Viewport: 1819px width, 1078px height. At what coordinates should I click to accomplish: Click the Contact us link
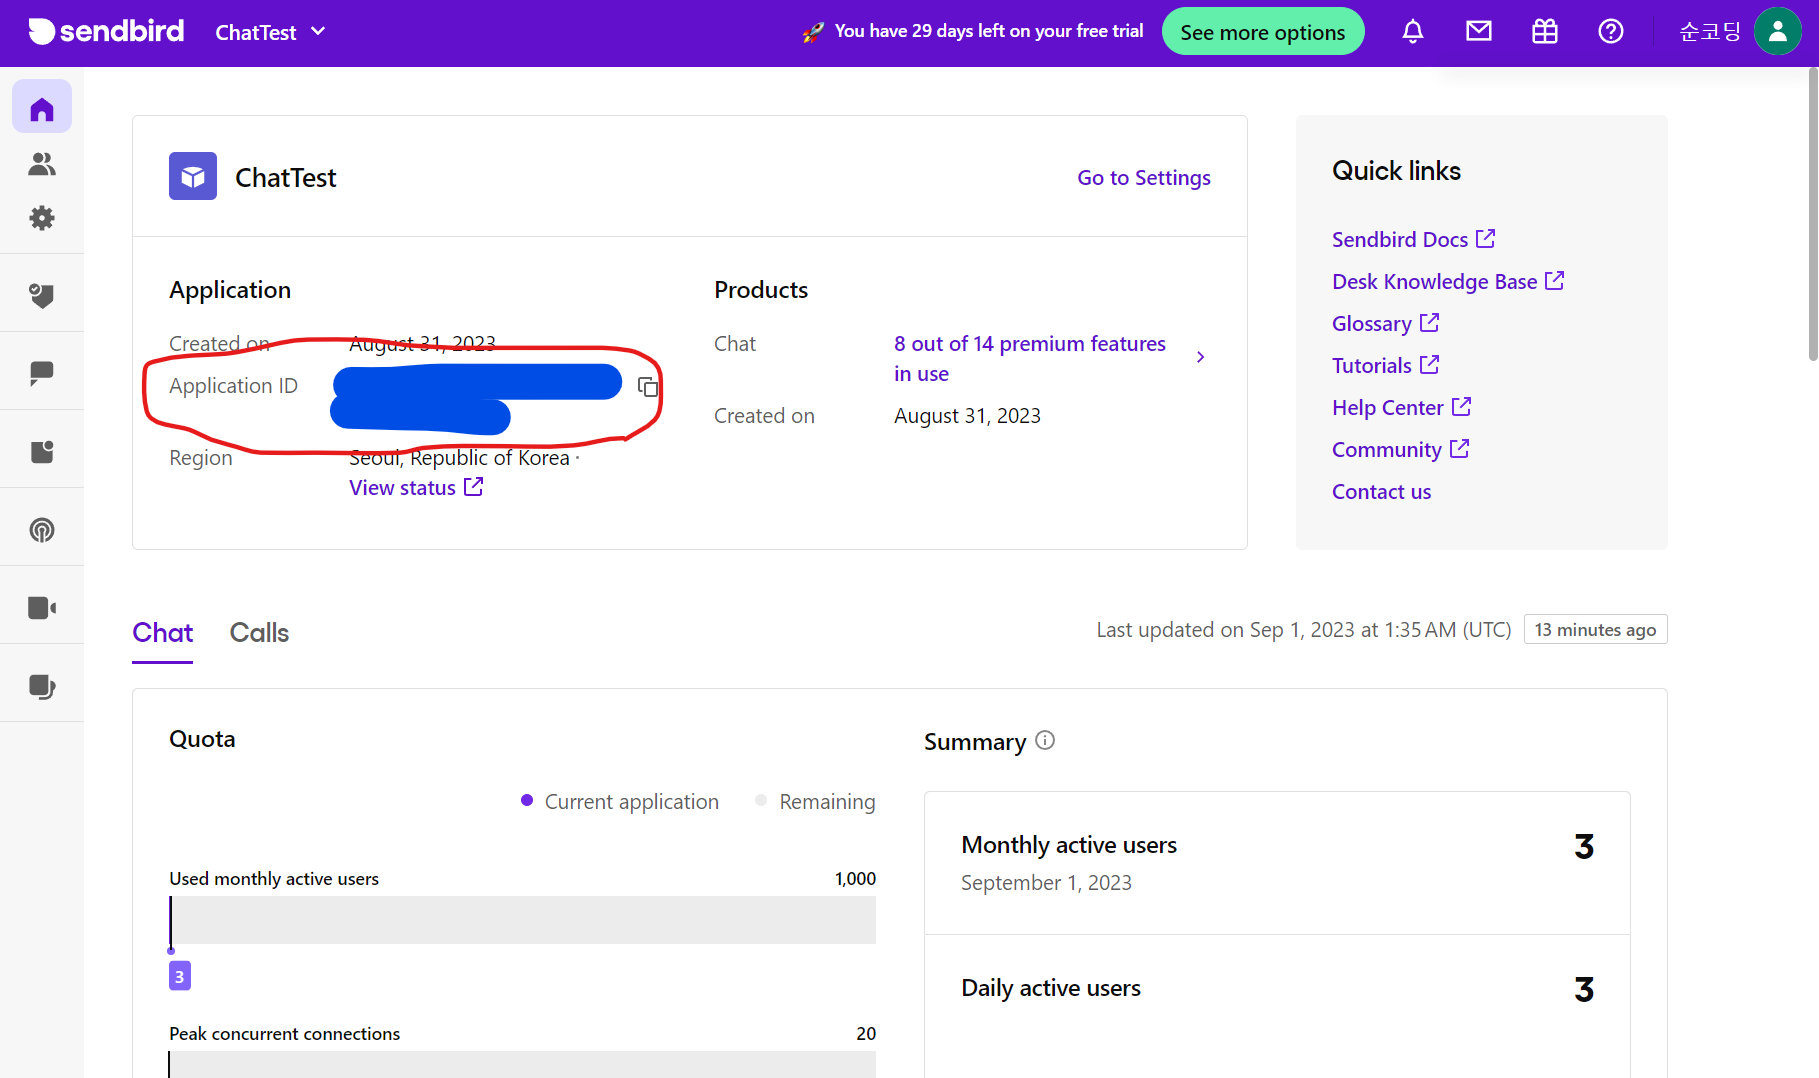tap(1381, 492)
